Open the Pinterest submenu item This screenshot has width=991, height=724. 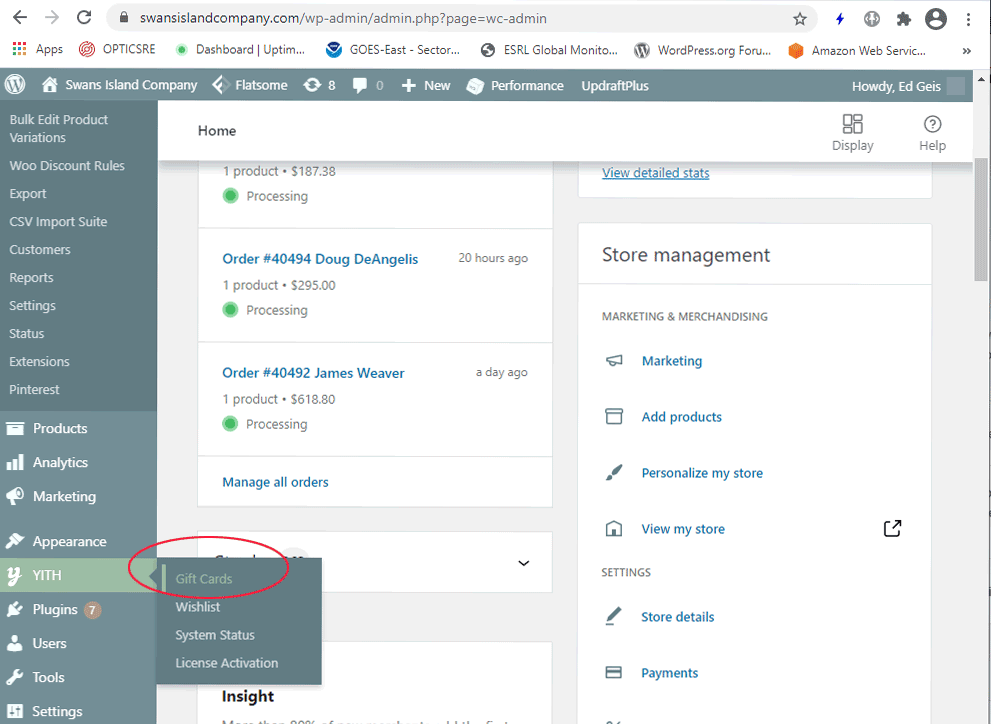[34, 389]
